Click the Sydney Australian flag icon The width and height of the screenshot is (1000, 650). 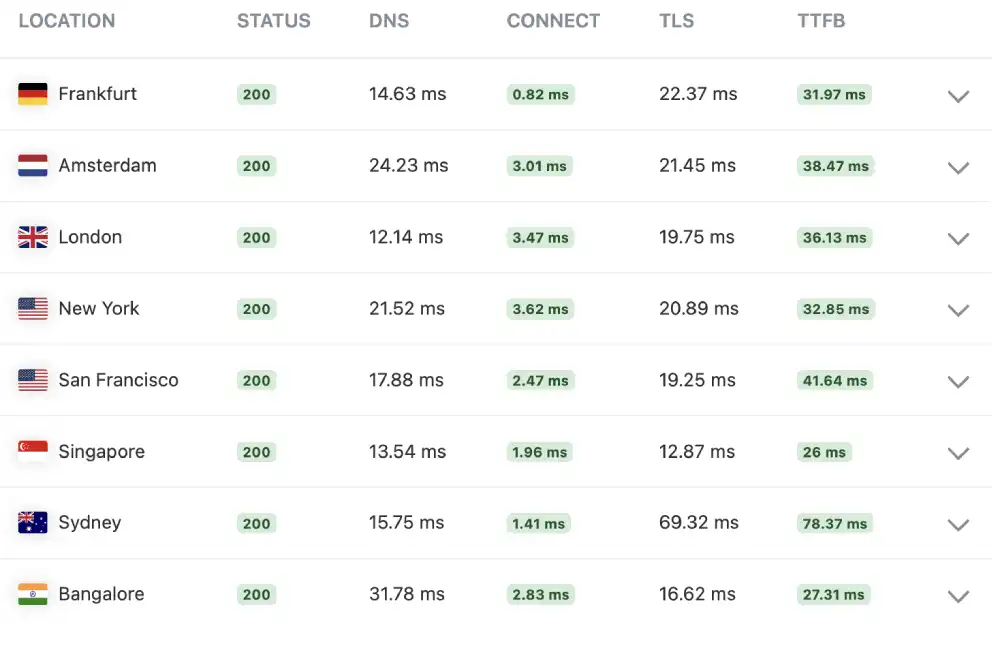point(32,523)
